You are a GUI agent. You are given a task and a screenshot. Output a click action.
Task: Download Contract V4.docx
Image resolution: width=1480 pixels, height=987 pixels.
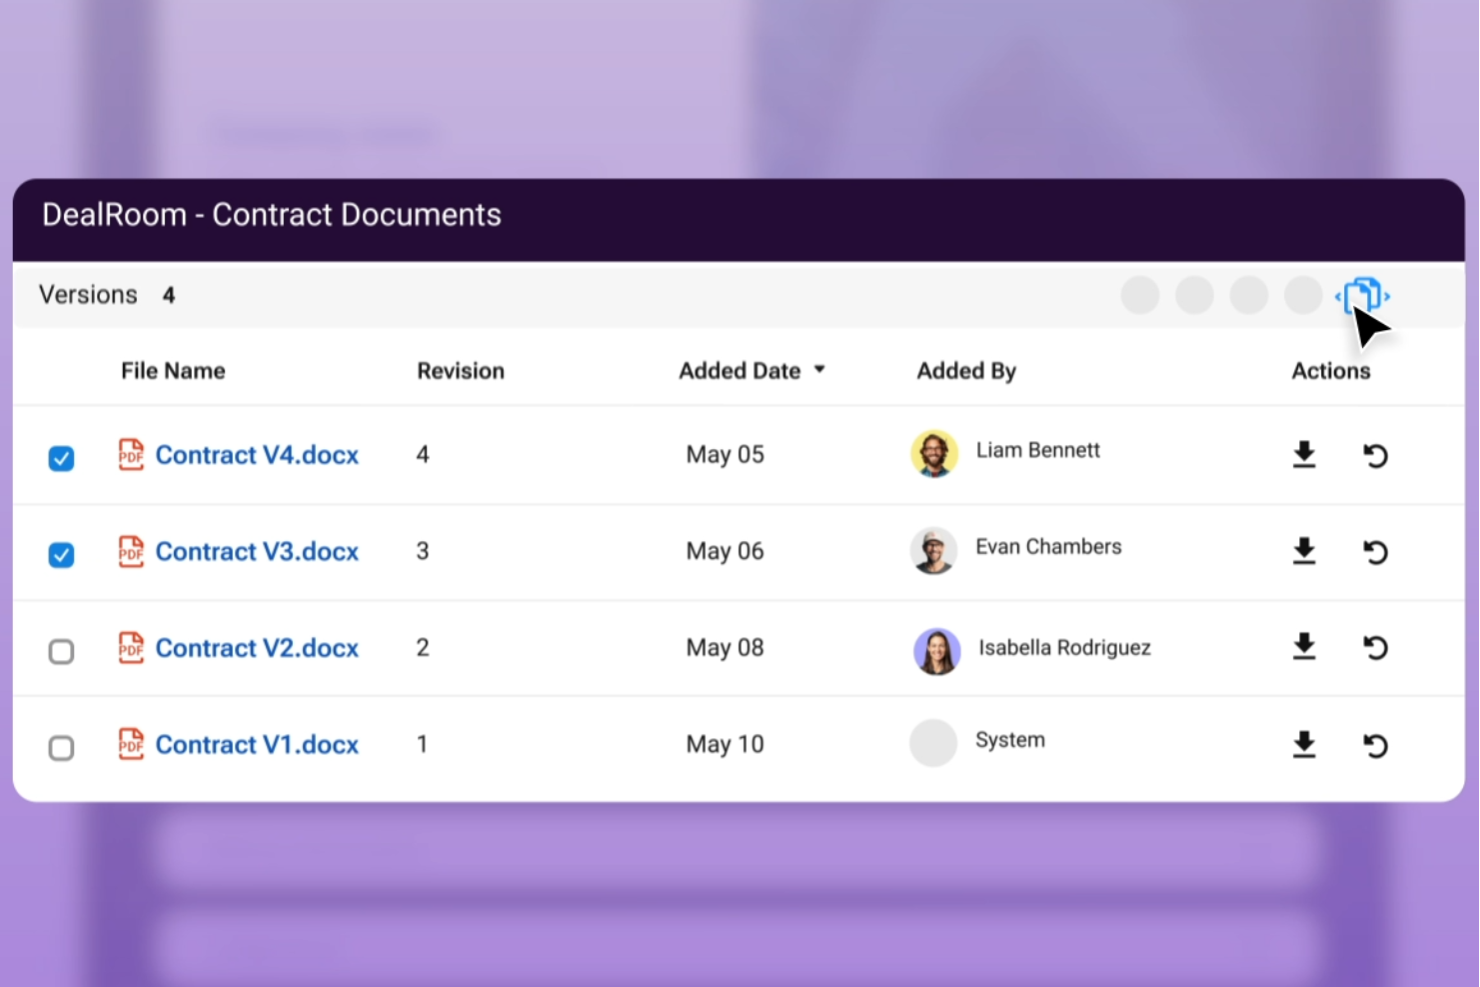click(1304, 455)
